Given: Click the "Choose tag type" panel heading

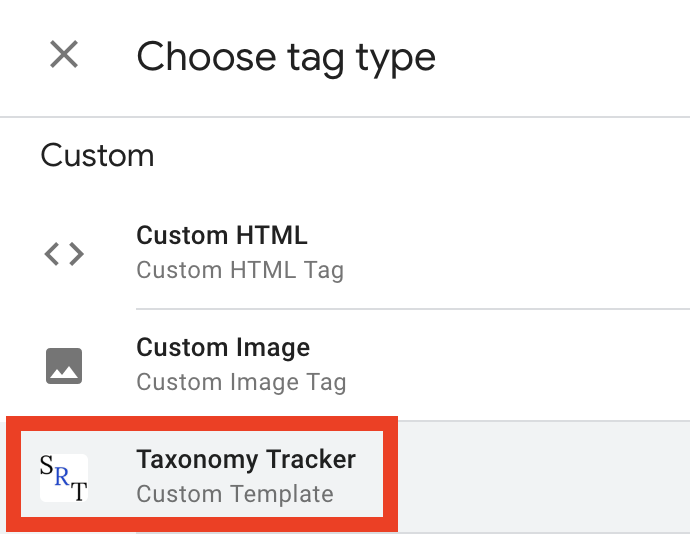Looking at the screenshot, I should (286, 57).
